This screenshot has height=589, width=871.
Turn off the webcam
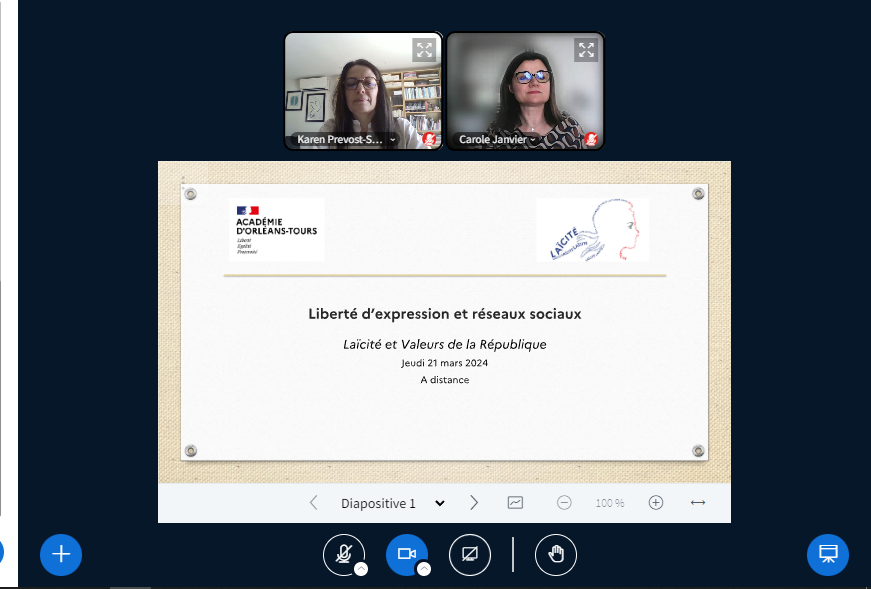[x=406, y=552]
